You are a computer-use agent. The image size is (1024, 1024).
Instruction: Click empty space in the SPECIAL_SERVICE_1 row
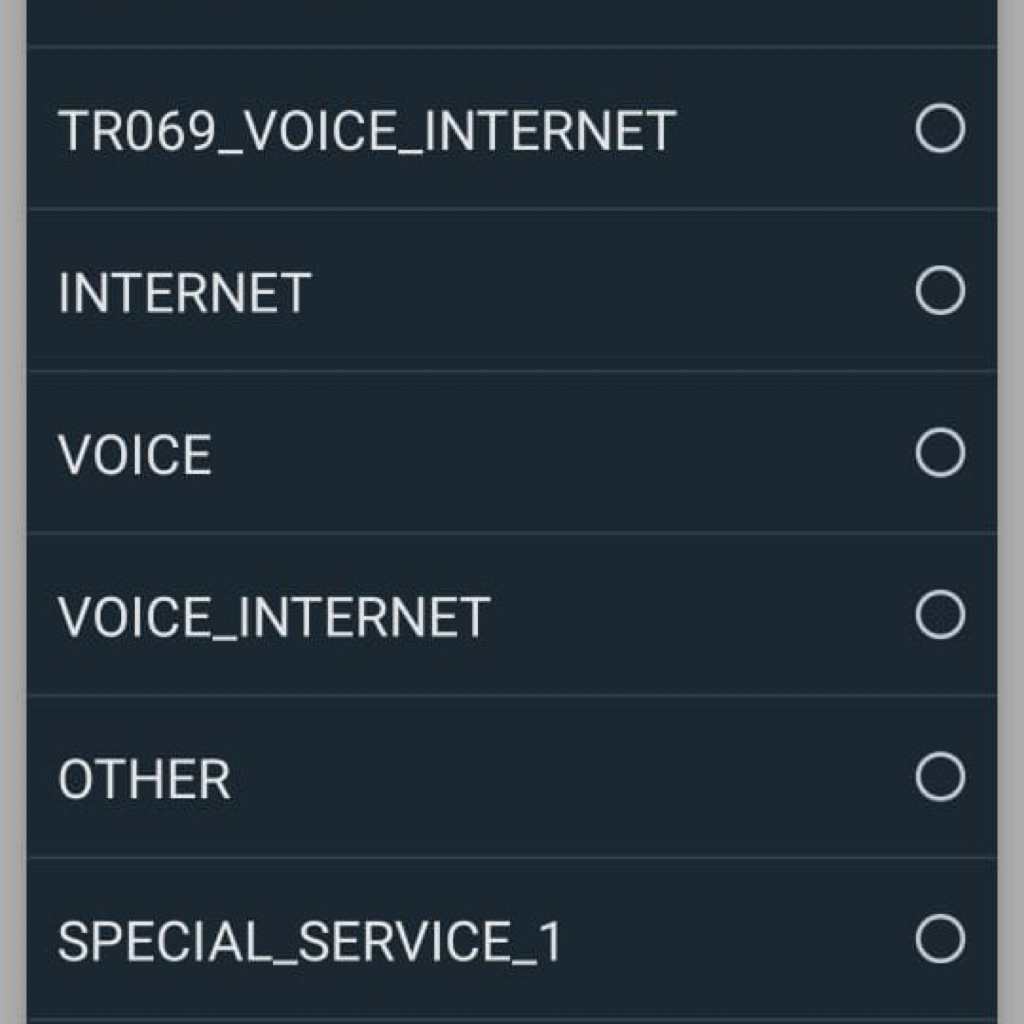click(x=740, y=941)
